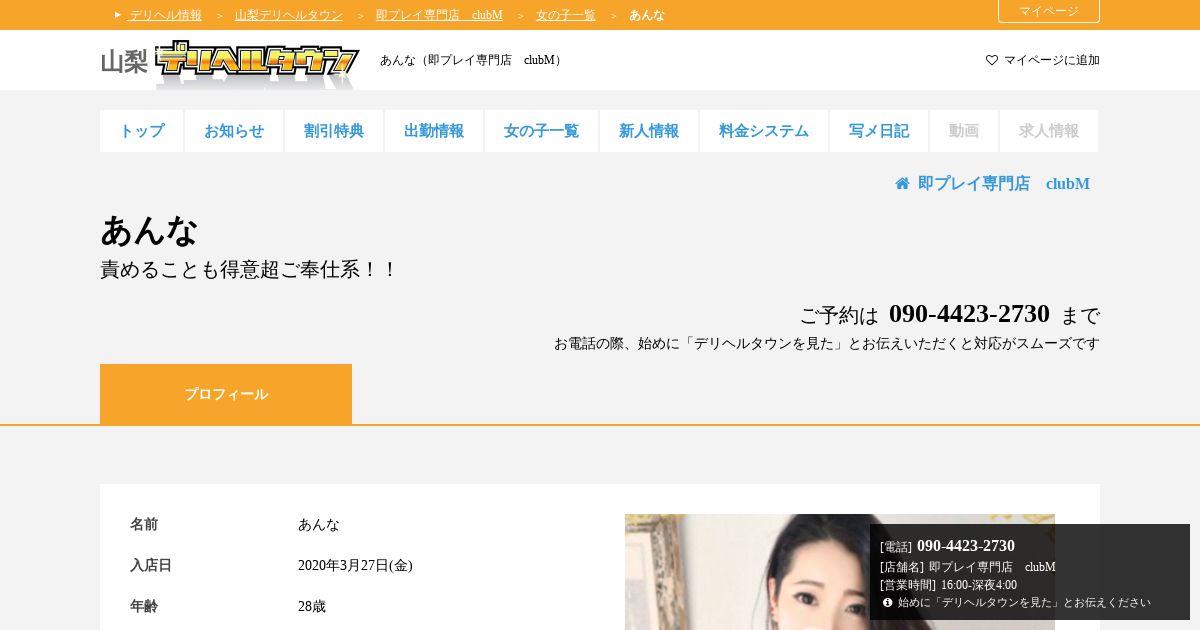1200x630 pixels.
Task: Open the 料金システム menu item
Action: pos(764,131)
